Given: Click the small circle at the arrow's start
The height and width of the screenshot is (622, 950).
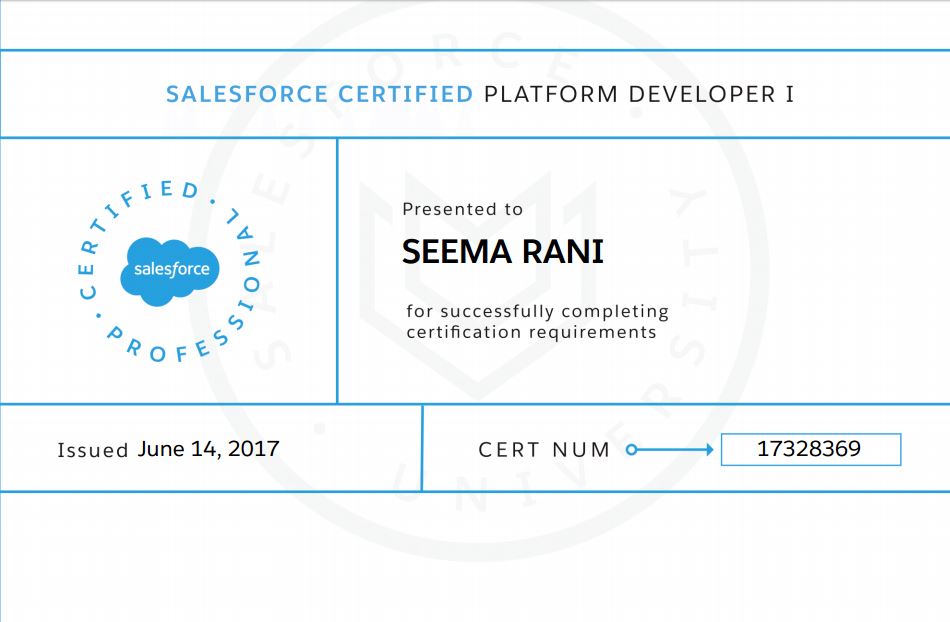Looking at the screenshot, I should [x=631, y=450].
